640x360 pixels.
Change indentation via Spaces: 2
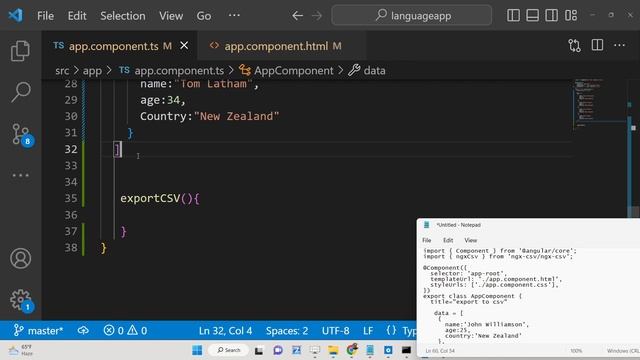coord(287,330)
